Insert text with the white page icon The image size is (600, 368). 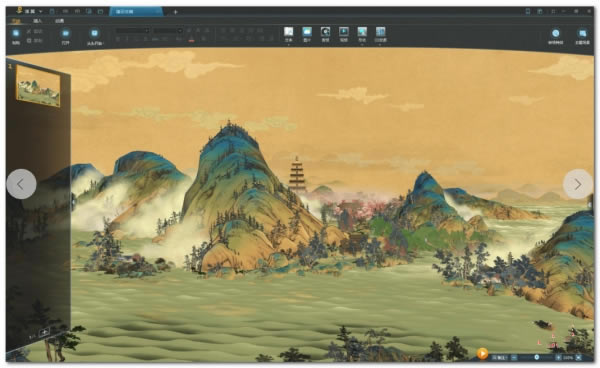tap(289, 32)
